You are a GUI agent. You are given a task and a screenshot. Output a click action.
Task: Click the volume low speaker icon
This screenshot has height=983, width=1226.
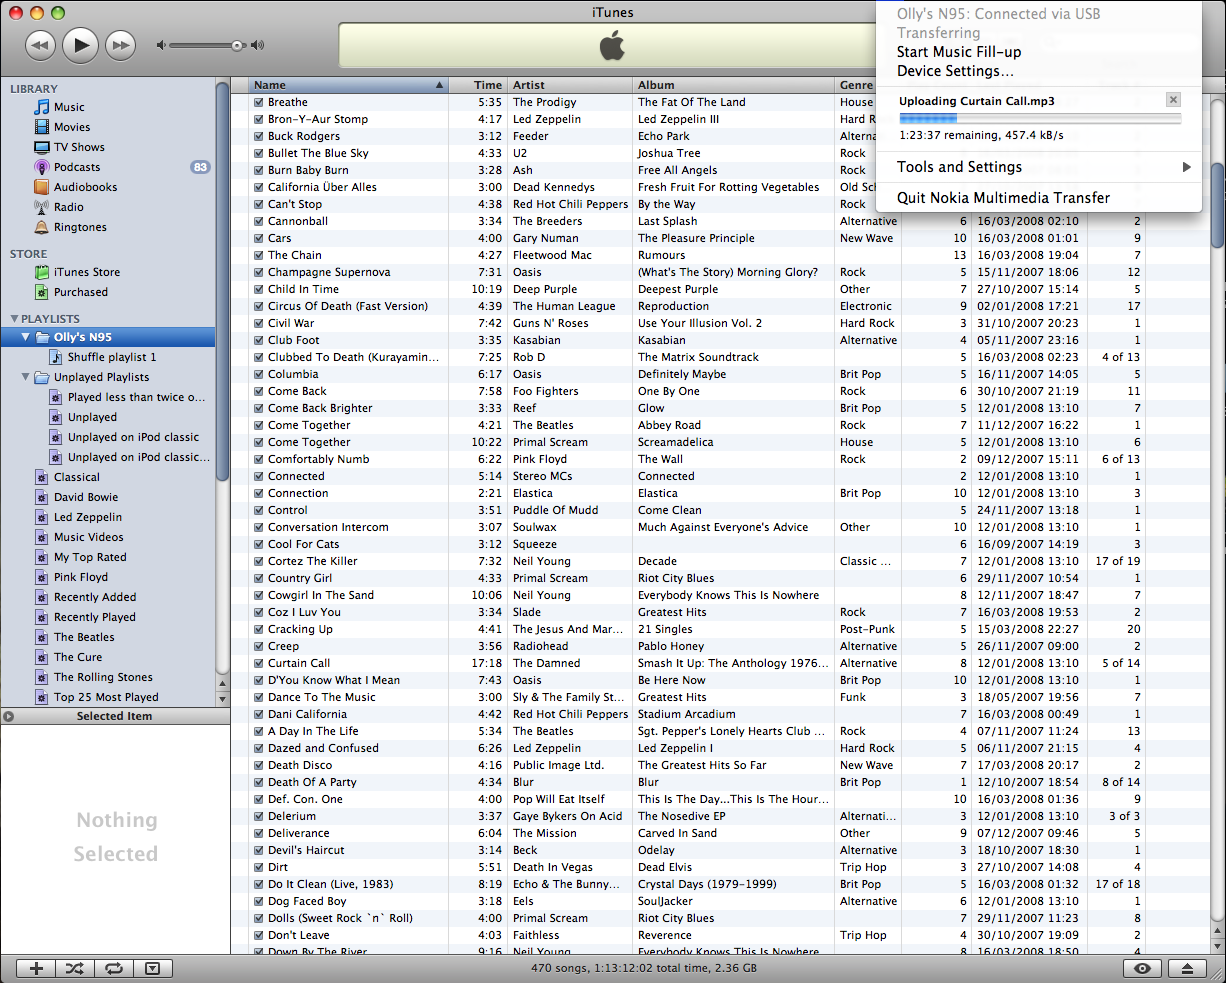pyautogui.click(x=161, y=45)
